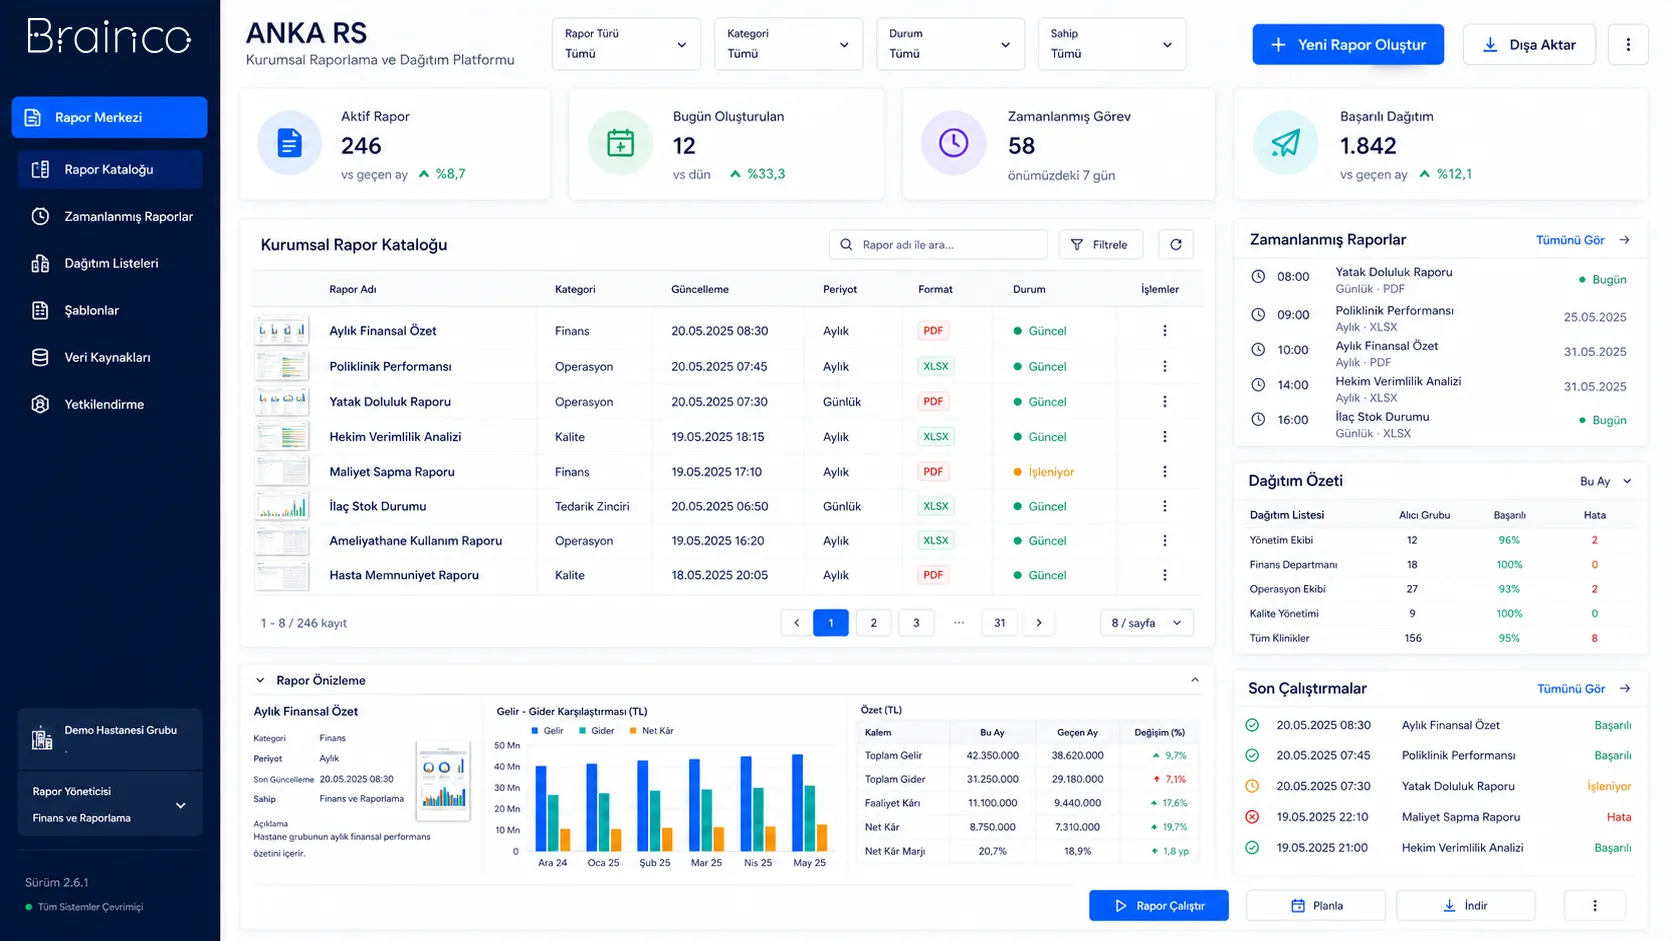1672x941 pixels.
Task: Click the three-dot button beside İndir
Action: tap(1594, 906)
